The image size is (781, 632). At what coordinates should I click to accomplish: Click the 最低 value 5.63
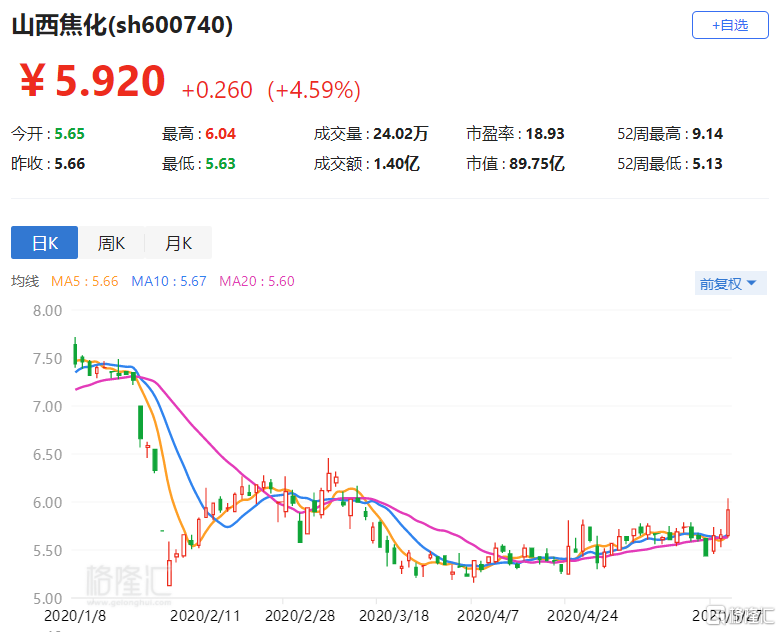(220, 163)
